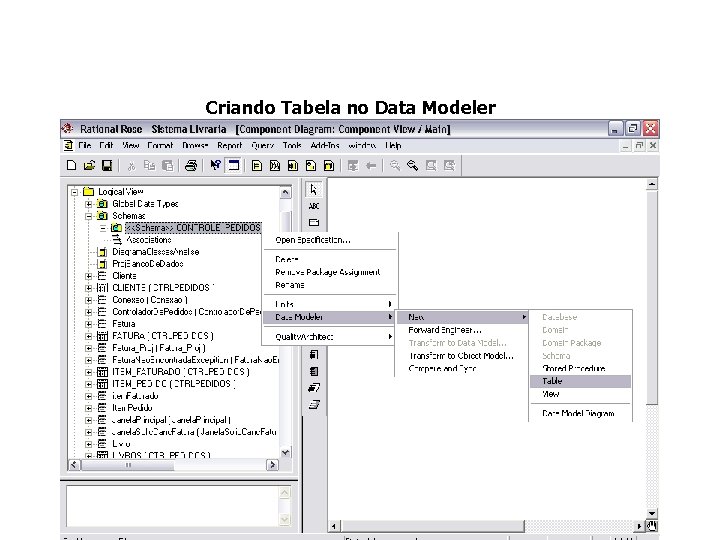This screenshot has height=540, width=720.
Task: Click the Print toolbar icon
Action: pyautogui.click(x=191, y=165)
